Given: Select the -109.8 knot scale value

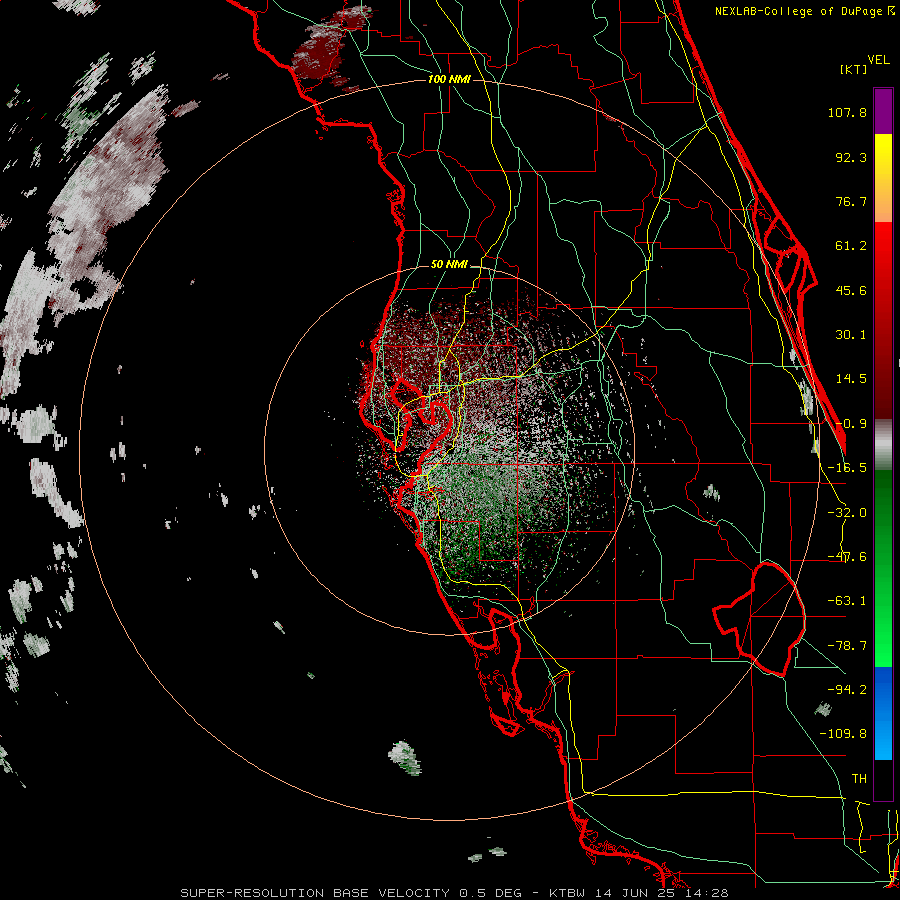Looking at the screenshot, I should [x=844, y=734].
